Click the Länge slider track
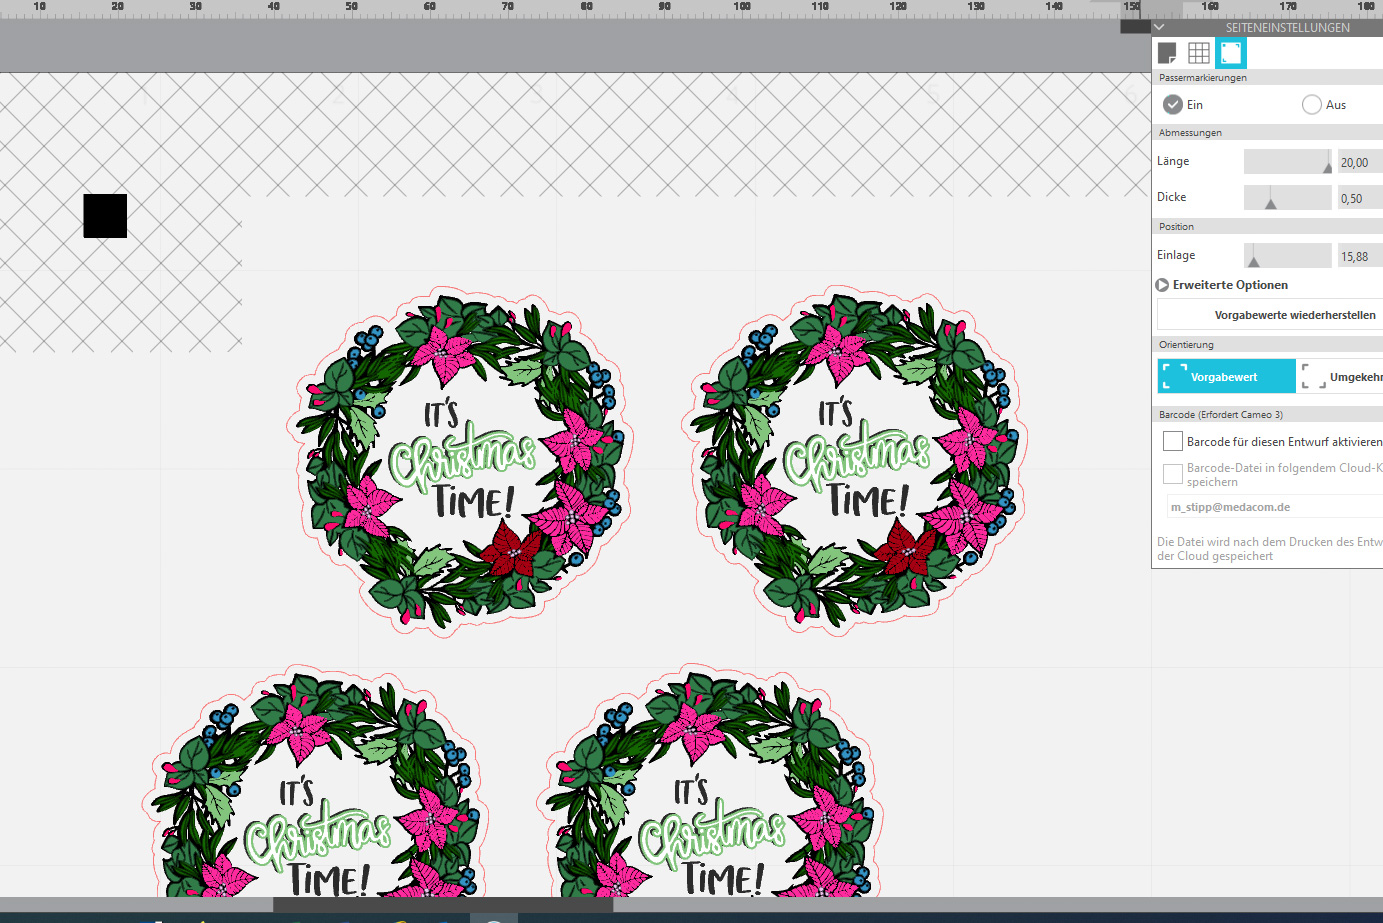Image resolution: width=1383 pixels, height=923 pixels. click(1287, 162)
